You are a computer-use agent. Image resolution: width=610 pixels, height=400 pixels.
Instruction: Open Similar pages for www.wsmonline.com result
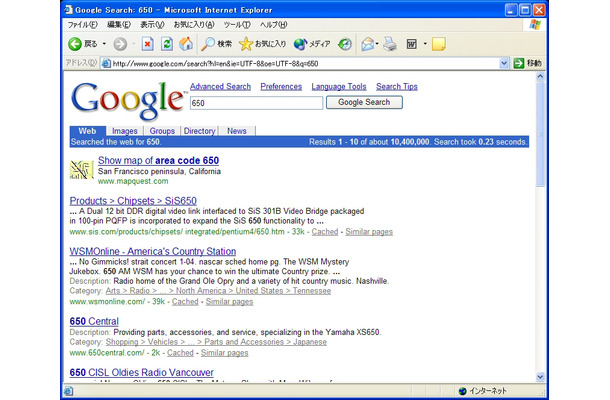(x=229, y=302)
